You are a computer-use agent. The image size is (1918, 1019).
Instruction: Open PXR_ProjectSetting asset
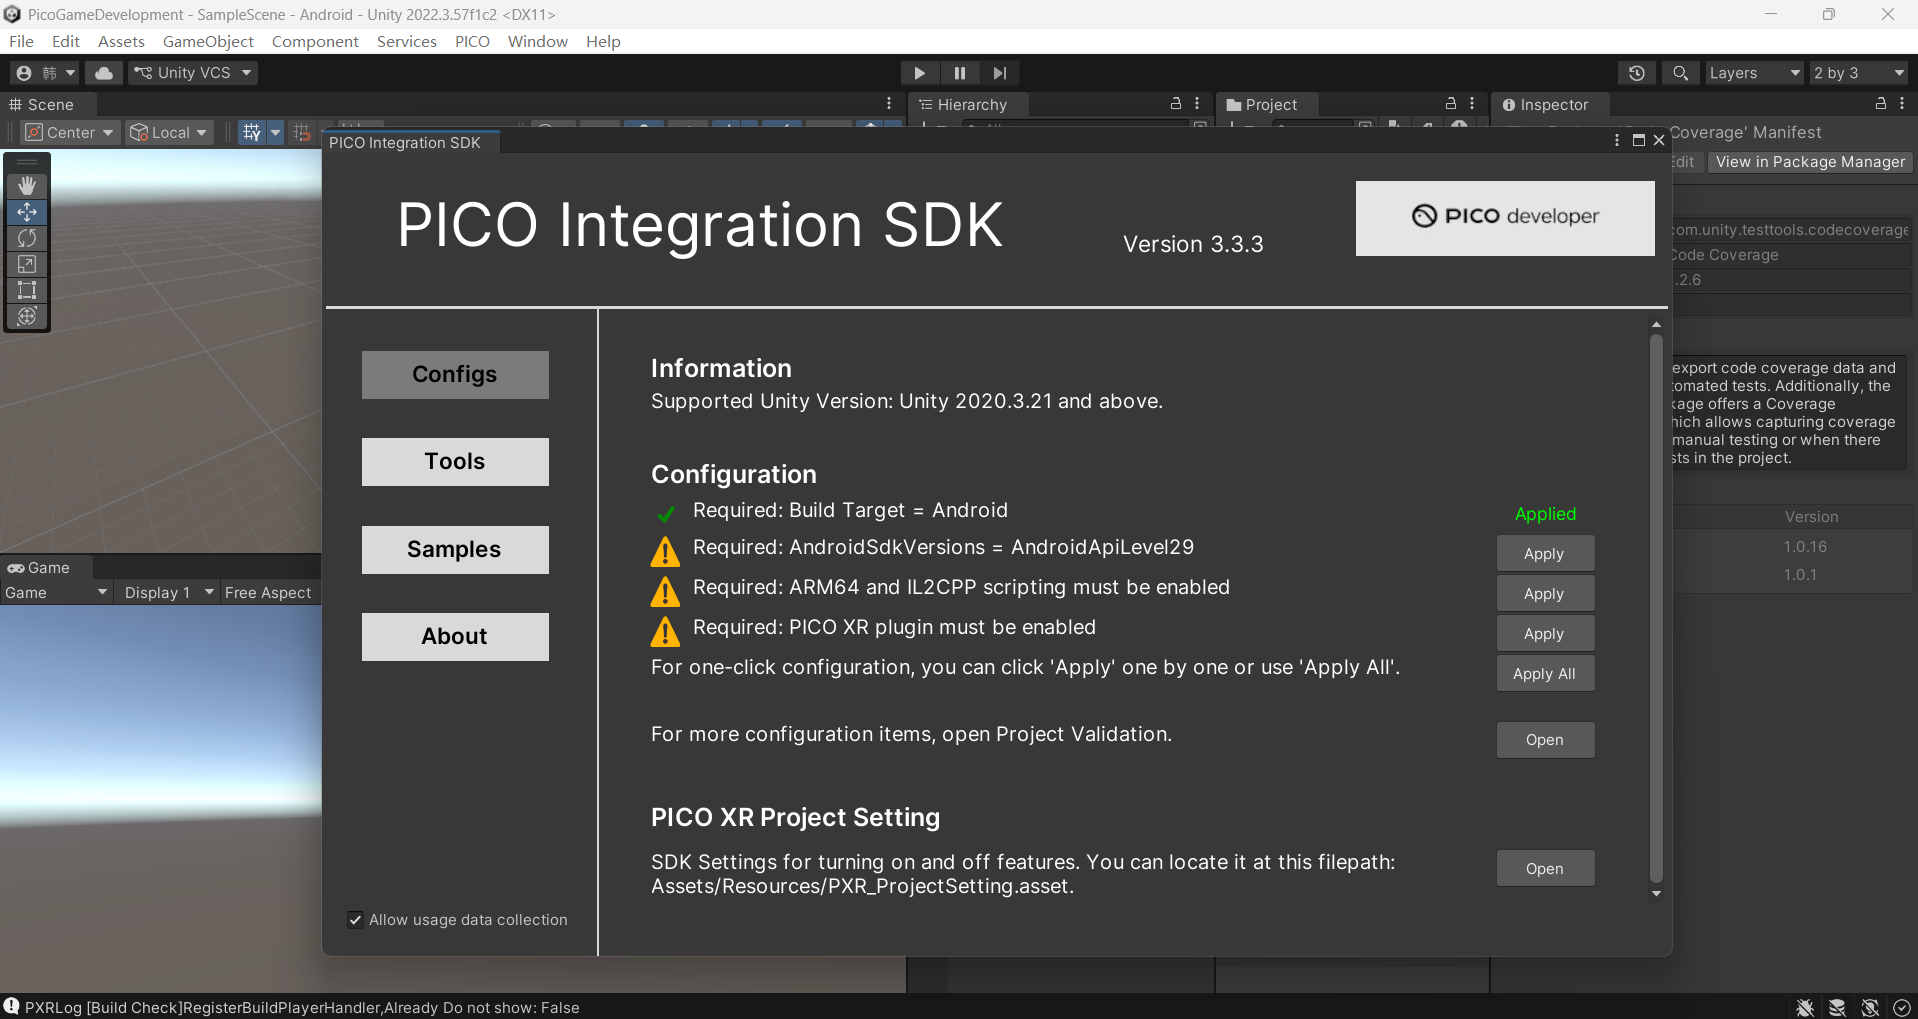tap(1545, 868)
